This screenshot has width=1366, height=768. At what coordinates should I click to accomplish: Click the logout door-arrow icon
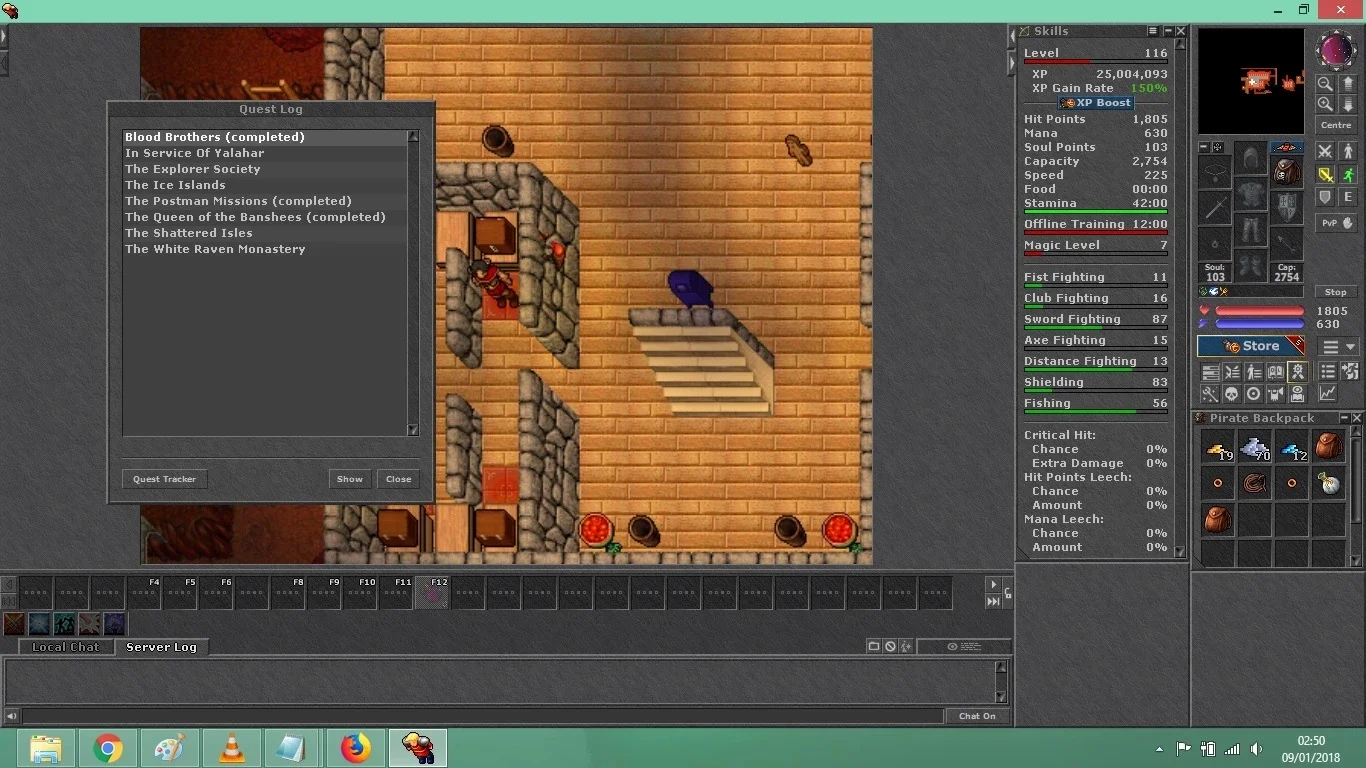(1350, 371)
